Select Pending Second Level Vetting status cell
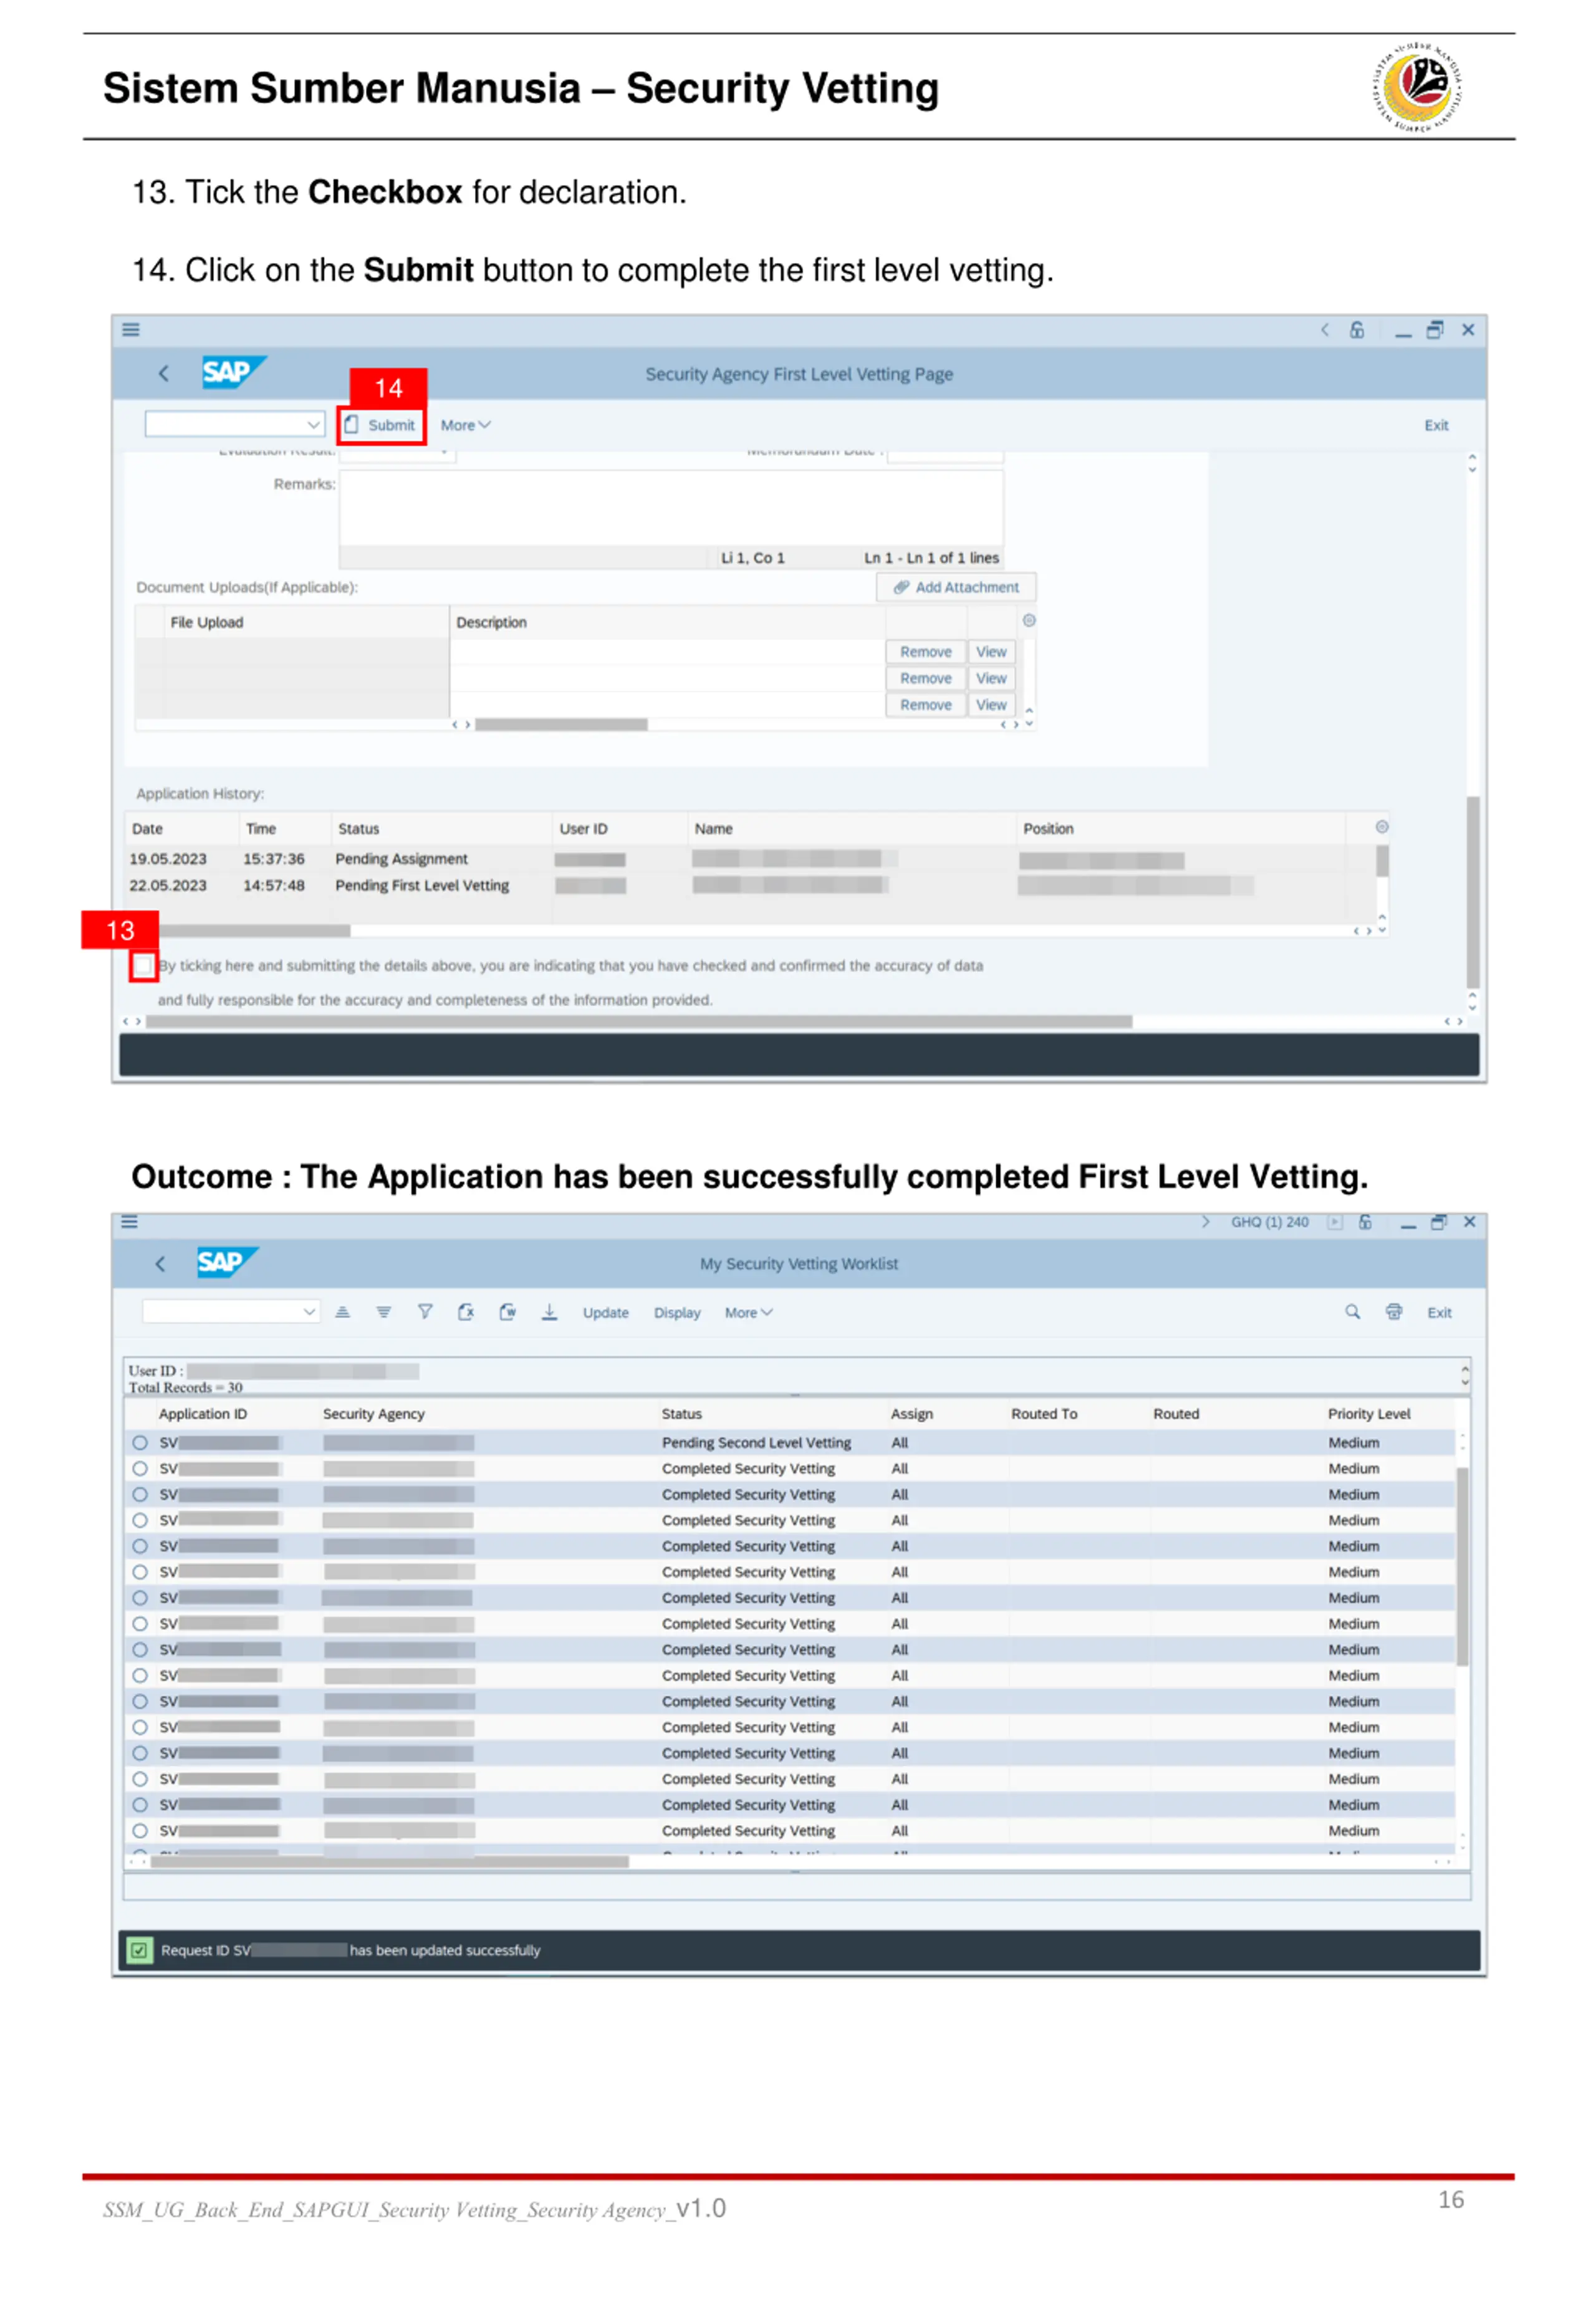 click(756, 1442)
